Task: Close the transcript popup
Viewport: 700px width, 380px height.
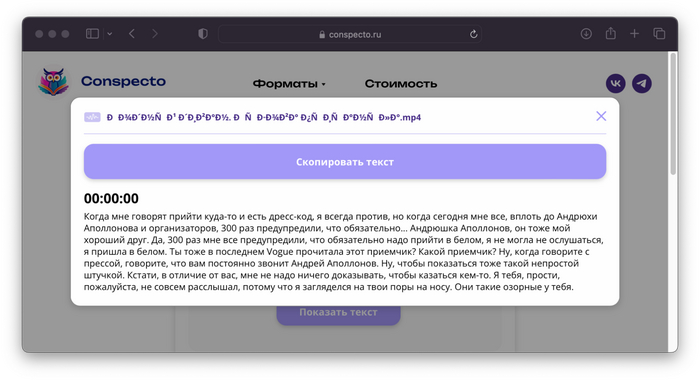Action: [601, 116]
